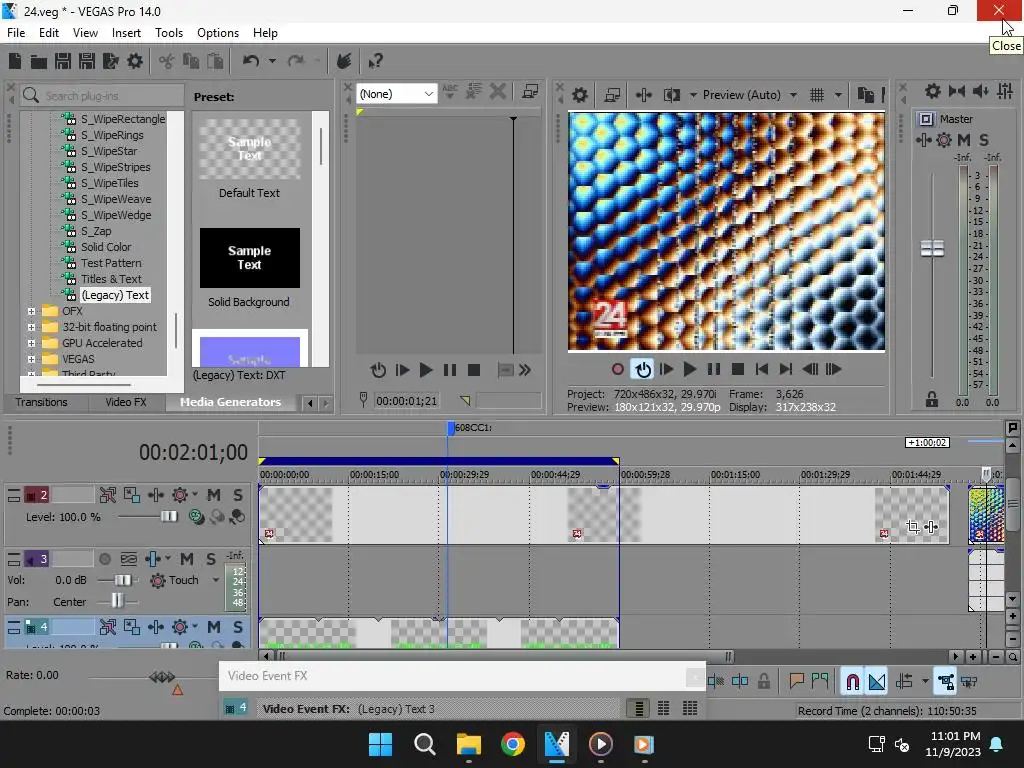Image resolution: width=1024 pixels, height=768 pixels.
Task: Pause playback in Video Preview
Action: pyautogui.click(x=714, y=370)
